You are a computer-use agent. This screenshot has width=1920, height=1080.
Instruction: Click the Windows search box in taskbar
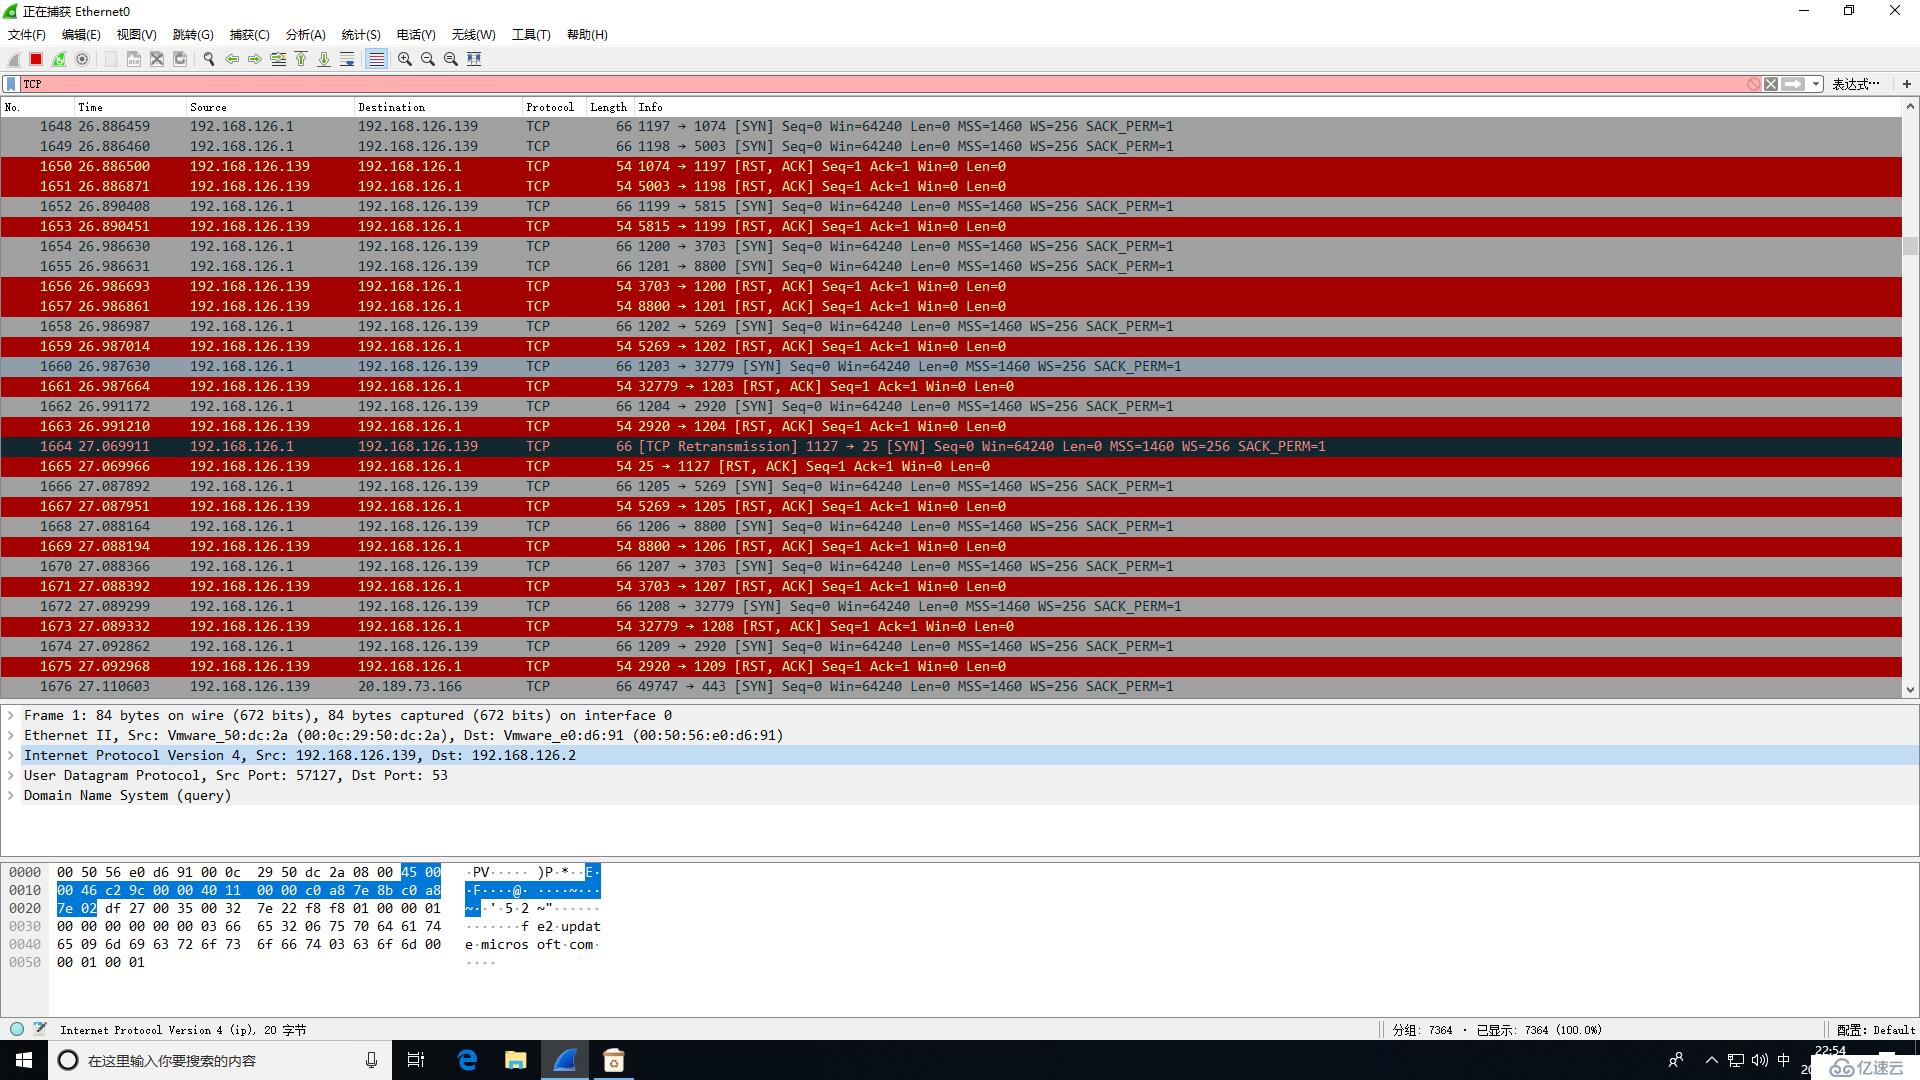(x=220, y=1060)
